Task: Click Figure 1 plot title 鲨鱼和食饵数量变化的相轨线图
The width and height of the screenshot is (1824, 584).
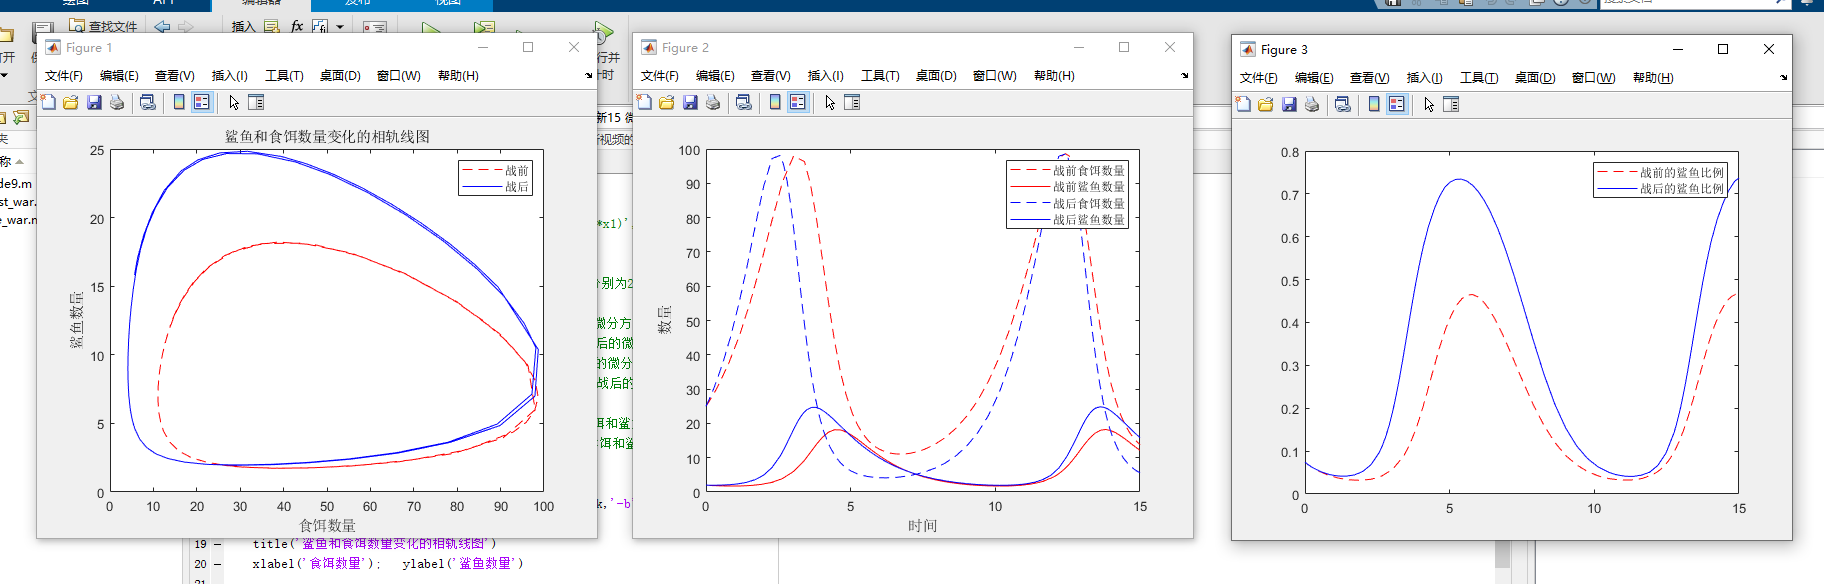Action: (327, 136)
